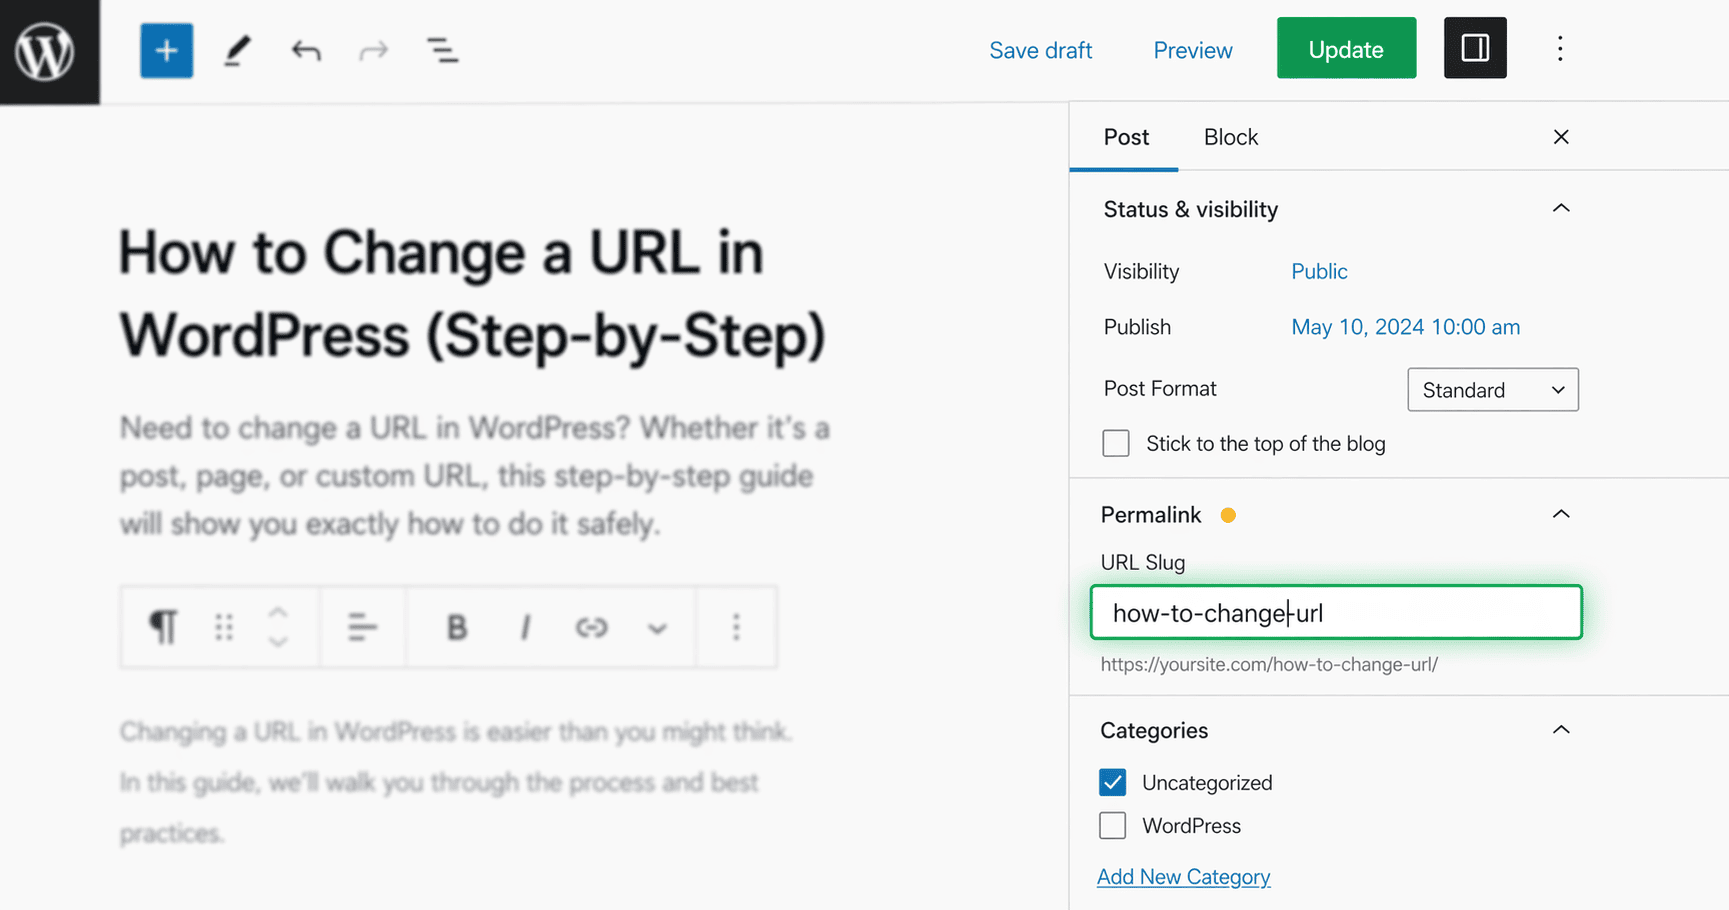Click the Visibility label
Image resolution: width=1729 pixels, height=910 pixels.
point(1141,271)
